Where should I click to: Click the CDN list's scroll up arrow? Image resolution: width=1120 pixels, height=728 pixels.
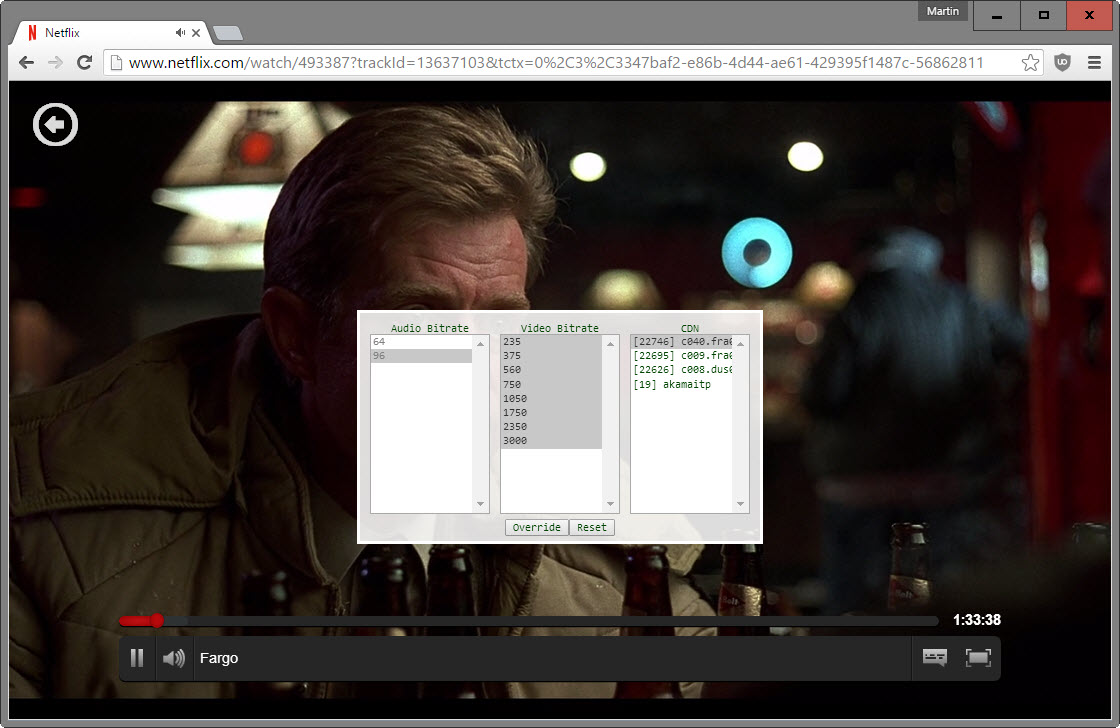[x=741, y=344]
